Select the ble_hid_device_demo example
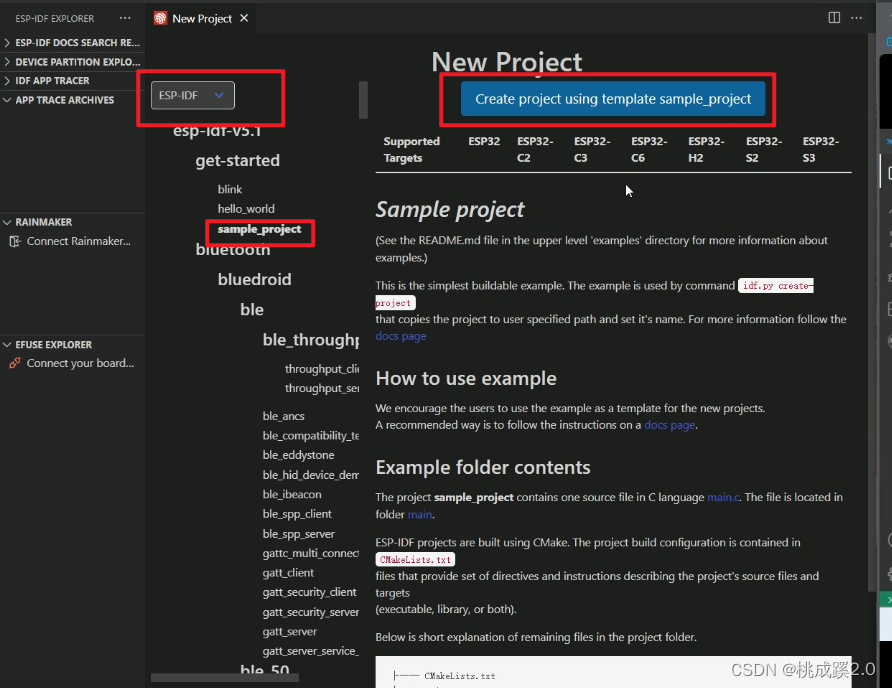Screen dimensions: 892x688 (311, 475)
